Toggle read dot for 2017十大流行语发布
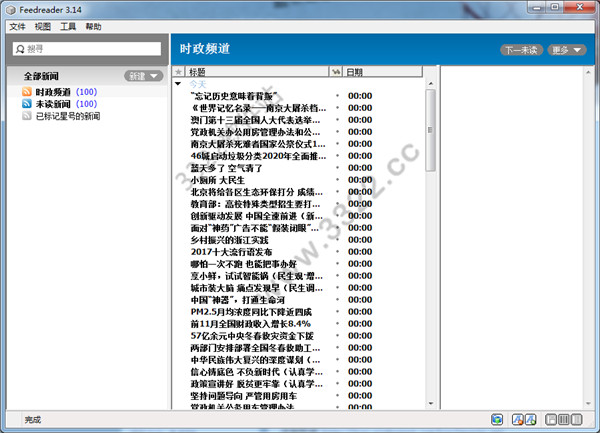The width and height of the screenshot is (600, 433). [x=337, y=251]
